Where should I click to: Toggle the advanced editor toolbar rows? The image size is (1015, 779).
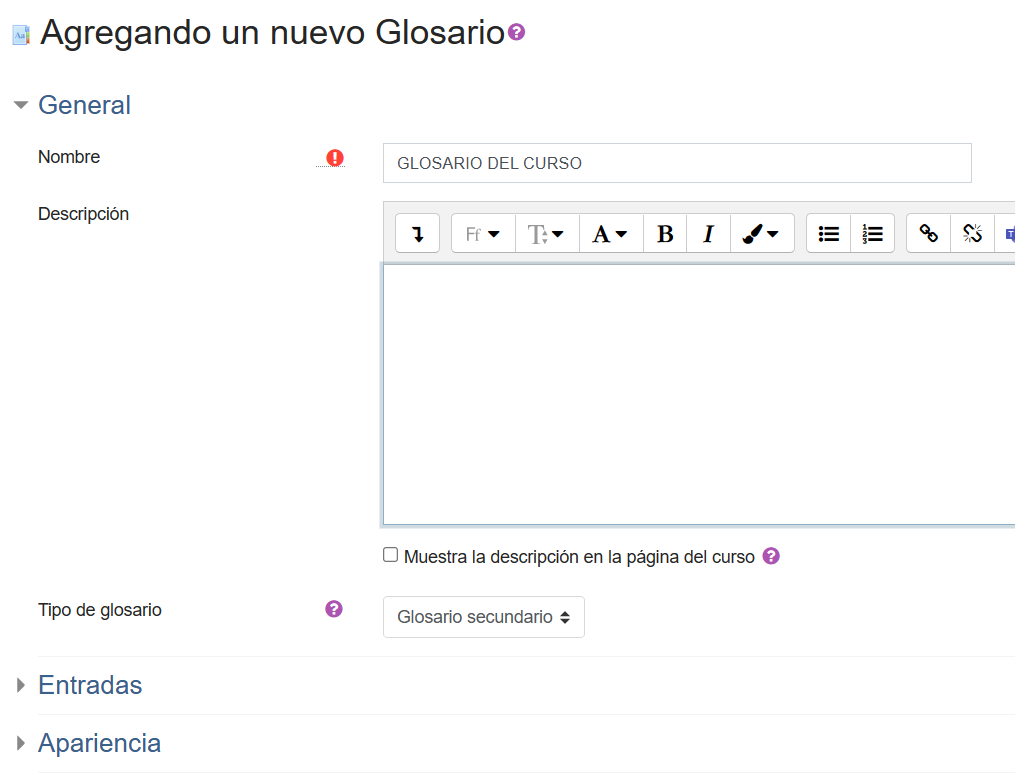[417, 233]
